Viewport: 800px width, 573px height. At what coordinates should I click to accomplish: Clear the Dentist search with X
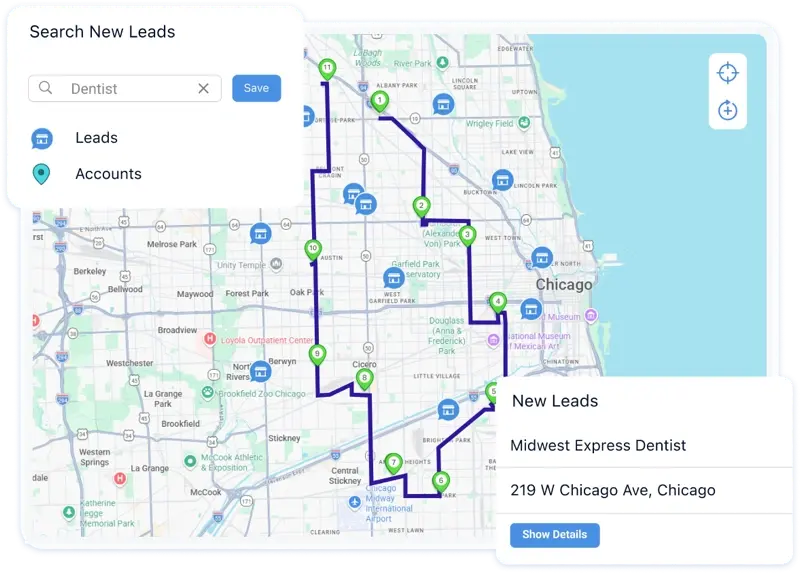204,88
